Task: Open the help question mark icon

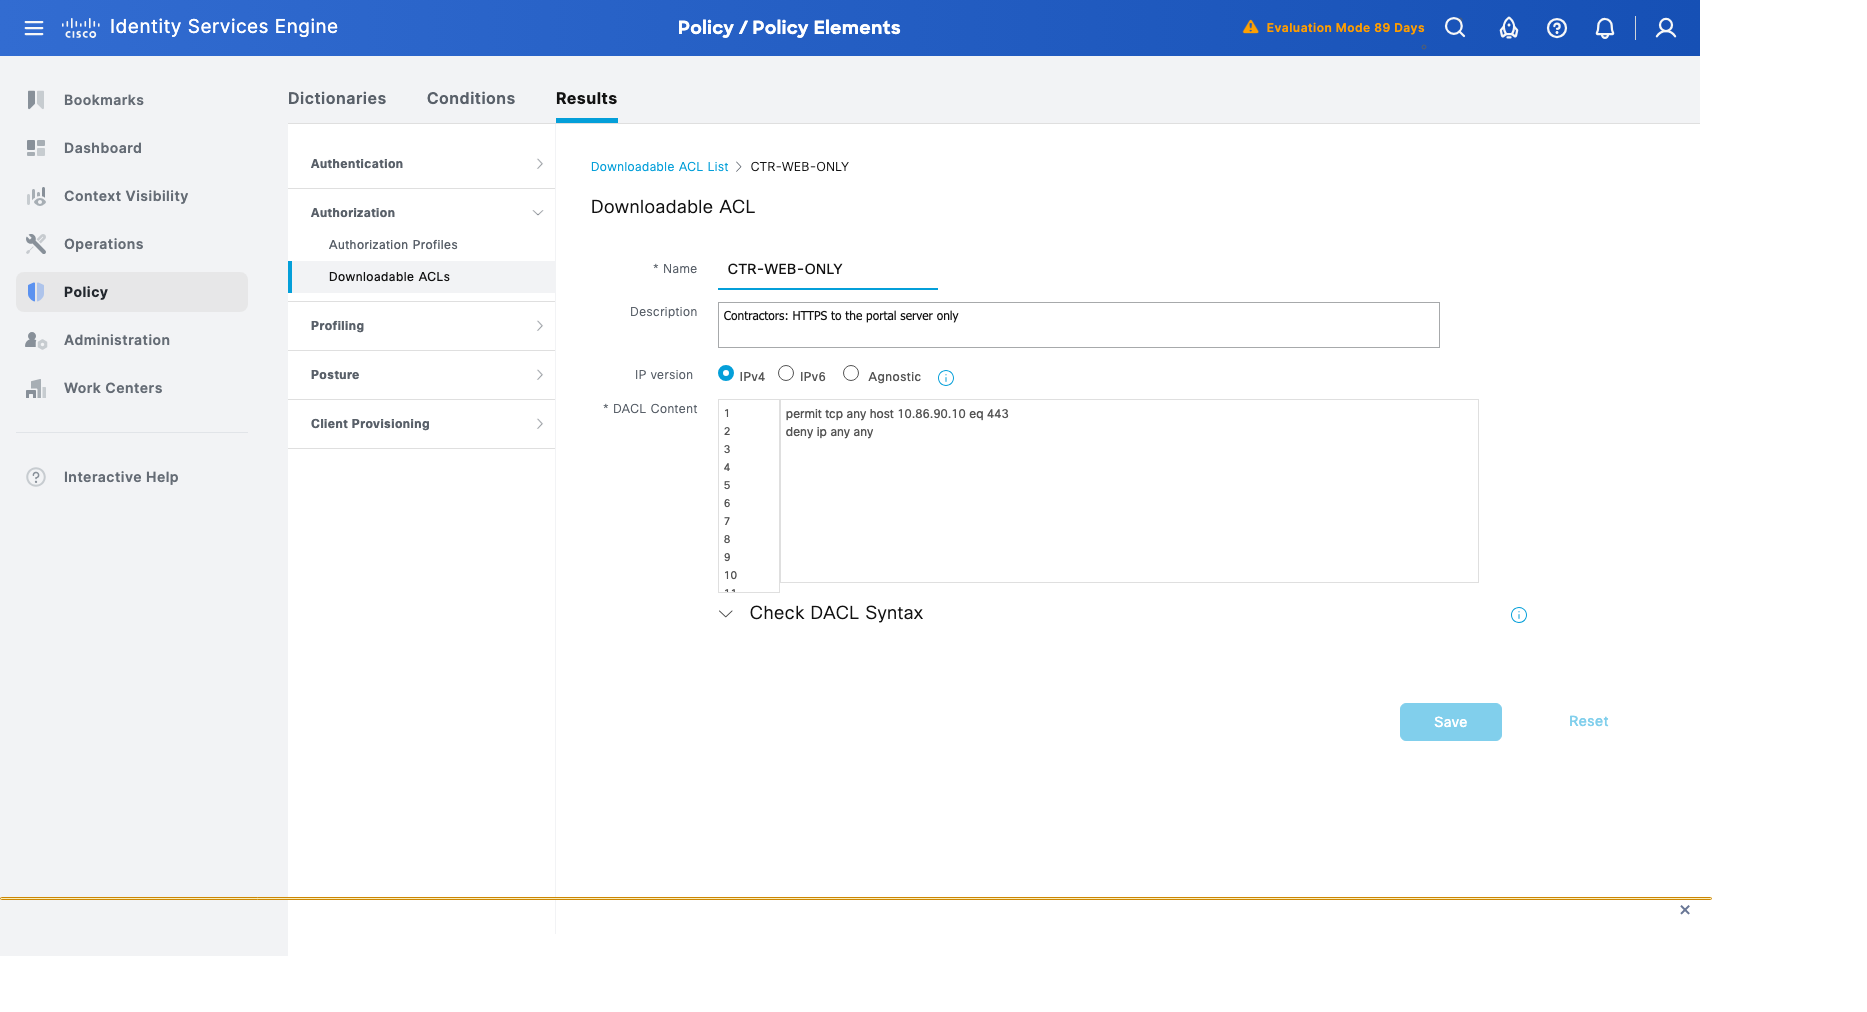Action: [1557, 28]
